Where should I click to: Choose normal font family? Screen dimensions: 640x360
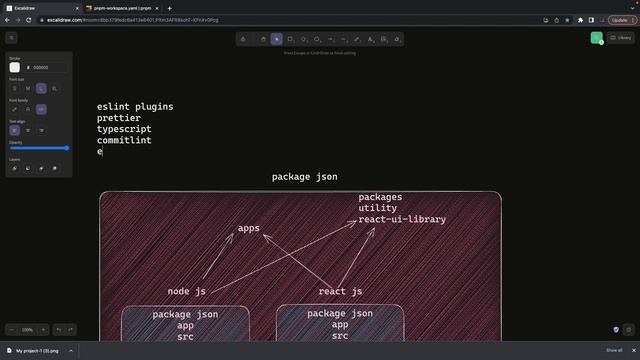coord(28,109)
